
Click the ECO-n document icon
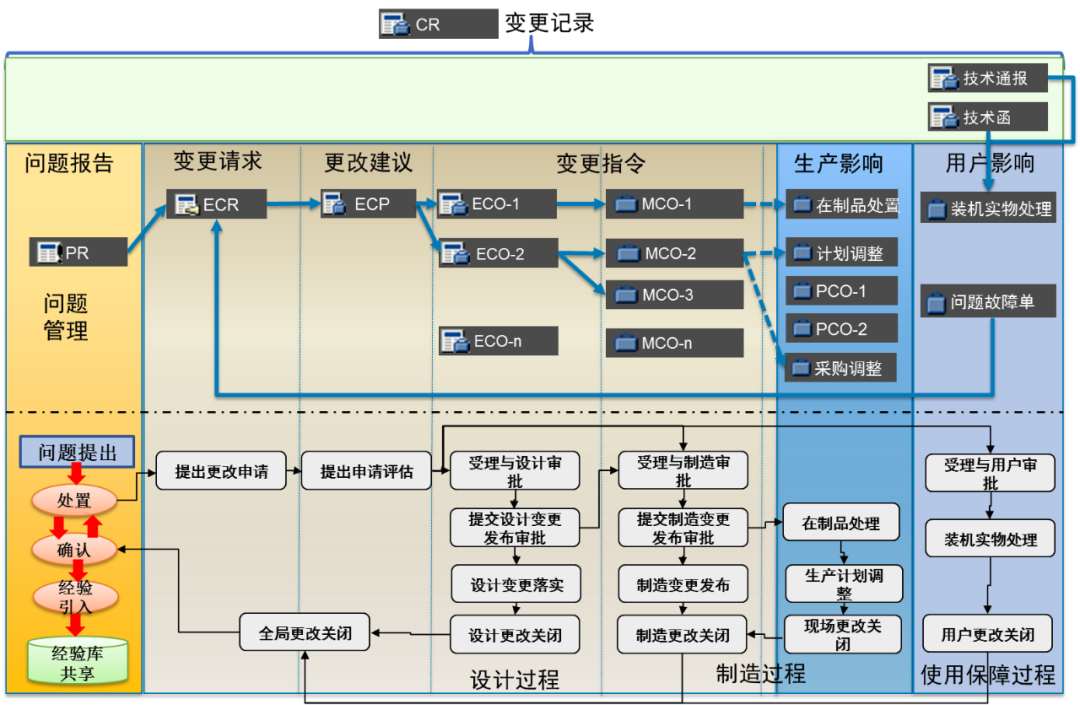pyautogui.click(x=455, y=341)
